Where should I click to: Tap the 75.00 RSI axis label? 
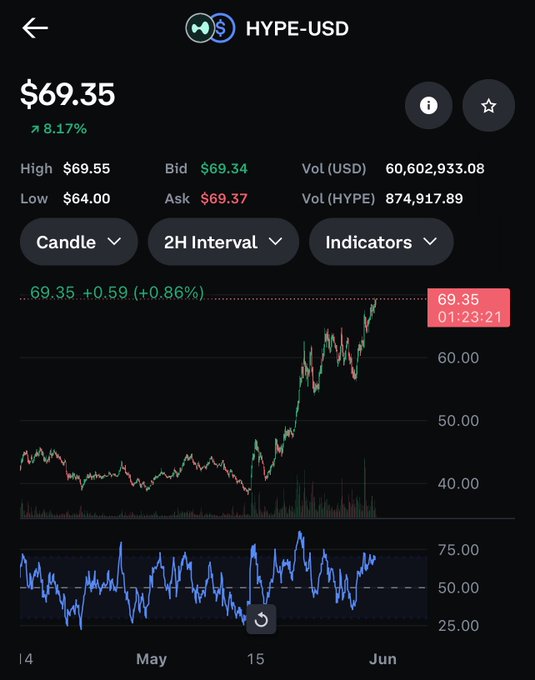[x=458, y=550]
